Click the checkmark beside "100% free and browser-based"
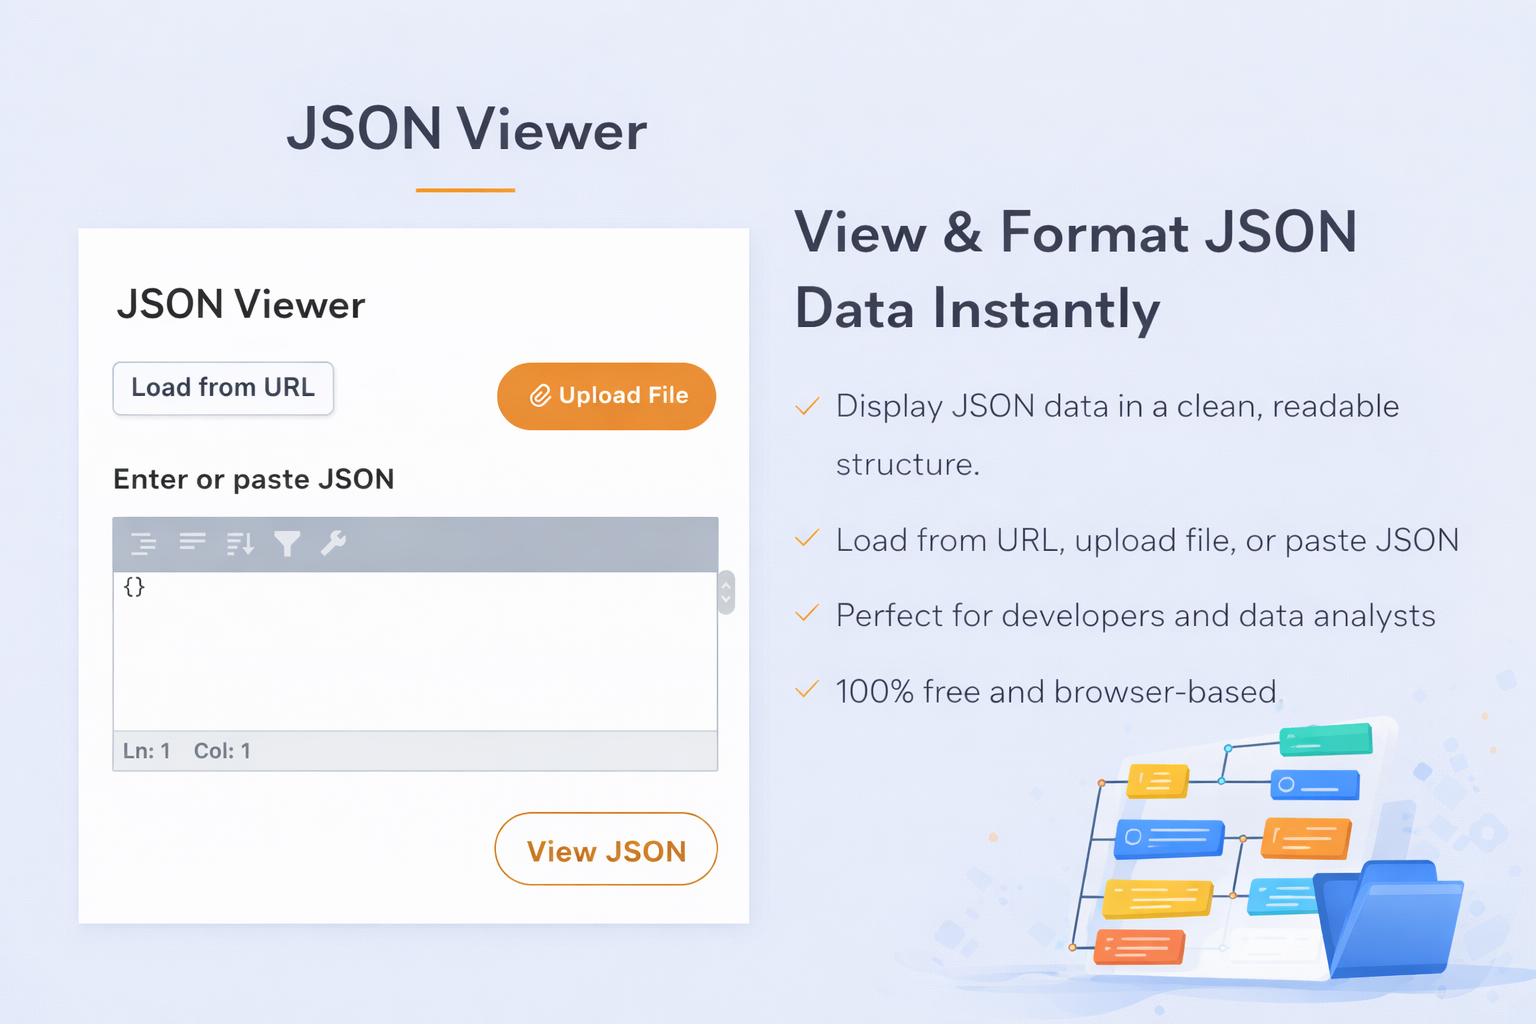 807,690
